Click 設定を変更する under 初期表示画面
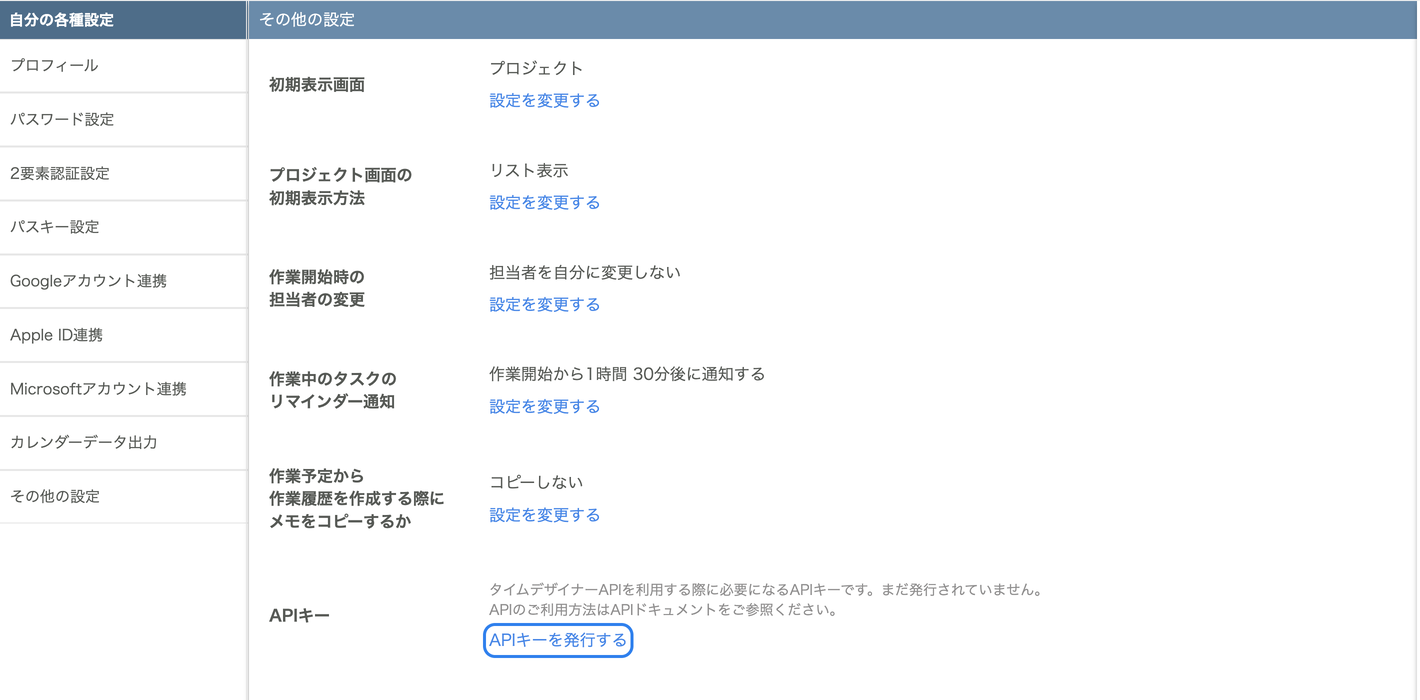Screen dimensions: 1420x700 click(x=545, y=101)
